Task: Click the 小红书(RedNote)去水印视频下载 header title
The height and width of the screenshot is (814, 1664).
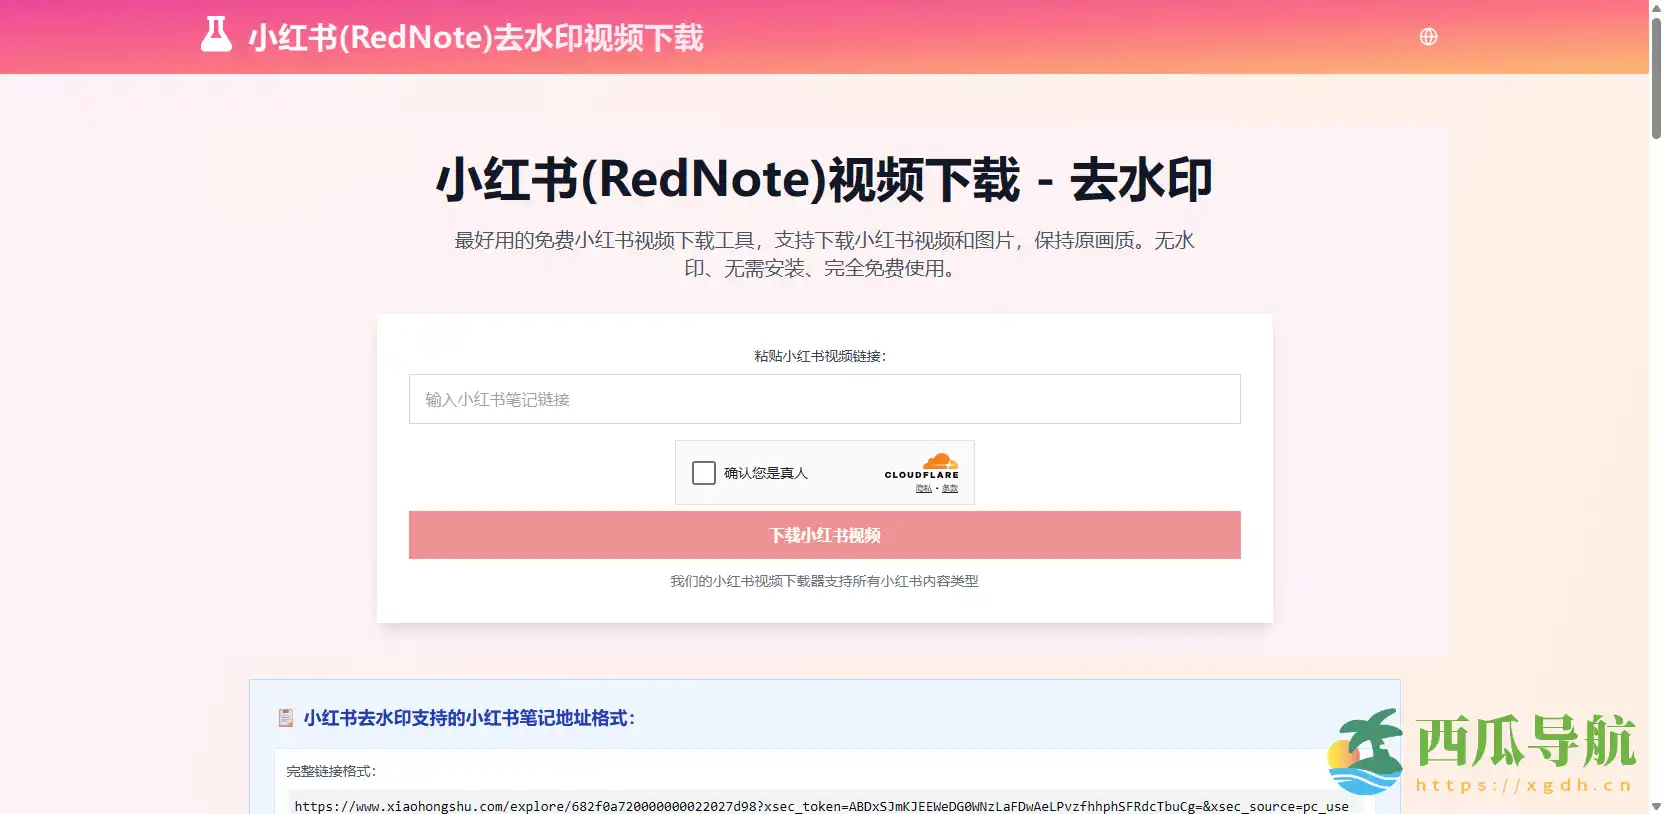Action: tap(476, 38)
